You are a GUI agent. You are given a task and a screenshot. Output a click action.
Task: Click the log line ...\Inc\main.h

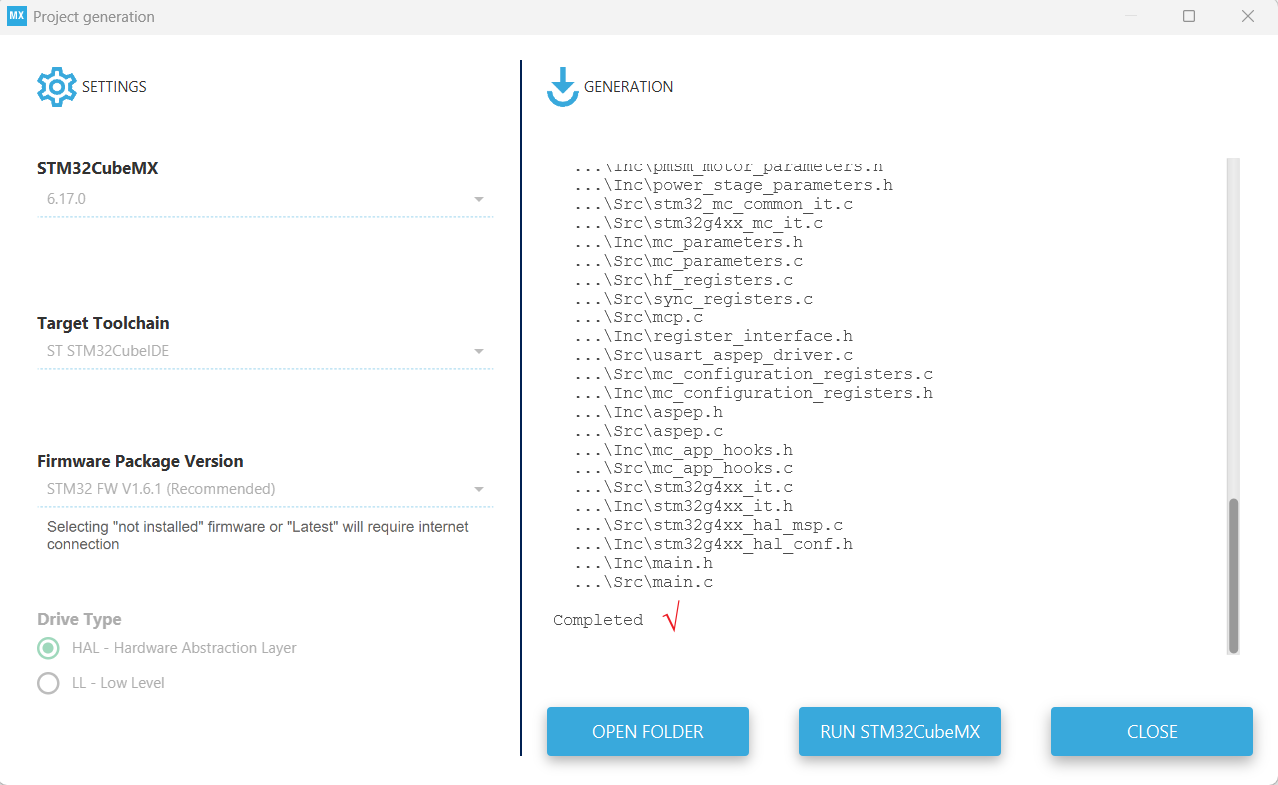pos(644,563)
